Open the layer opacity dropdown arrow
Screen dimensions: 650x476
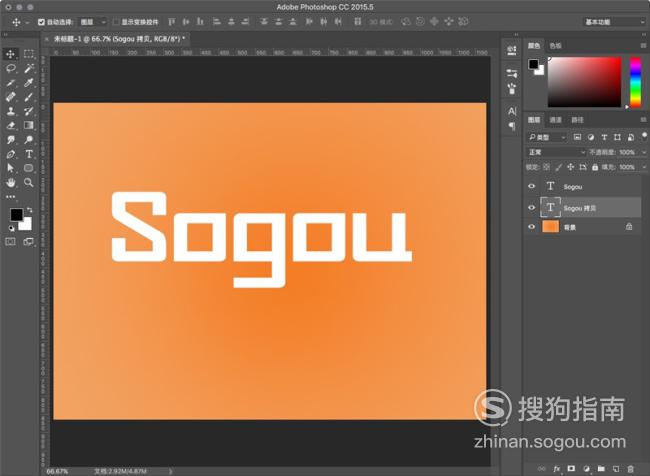pos(643,153)
